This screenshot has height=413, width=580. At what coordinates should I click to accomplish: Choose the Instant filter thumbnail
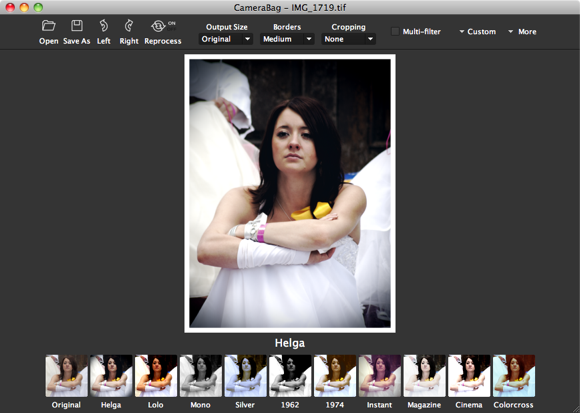click(x=380, y=376)
